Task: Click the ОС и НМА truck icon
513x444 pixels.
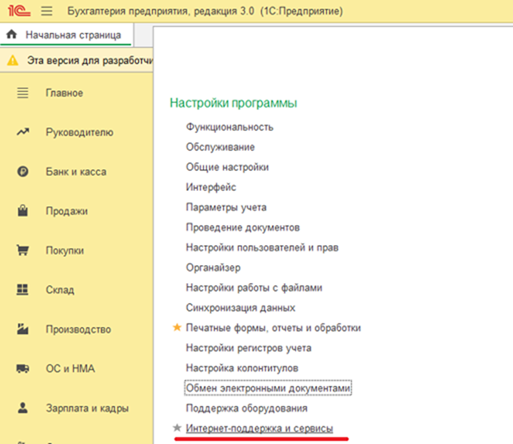Action: [23, 368]
